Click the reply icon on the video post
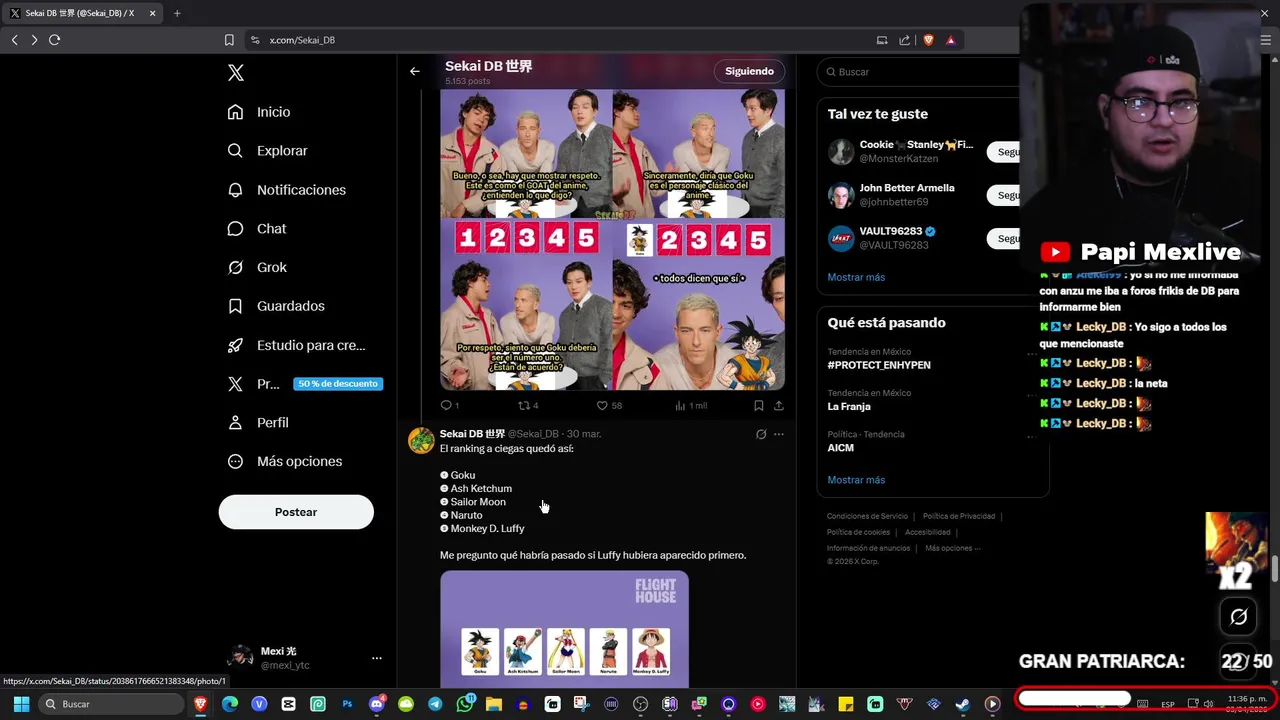The height and width of the screenshot is (720, 1280). 447,405
